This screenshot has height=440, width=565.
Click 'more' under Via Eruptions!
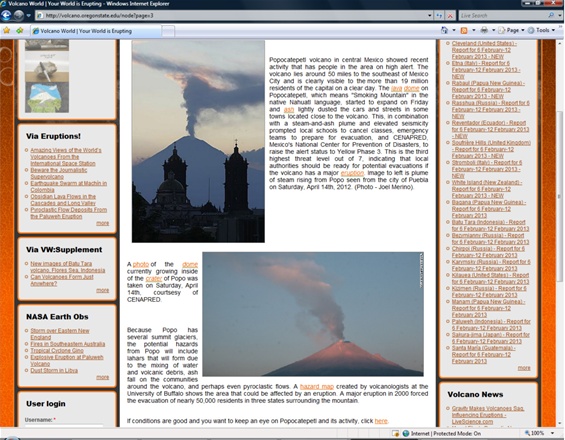(103, 223)
